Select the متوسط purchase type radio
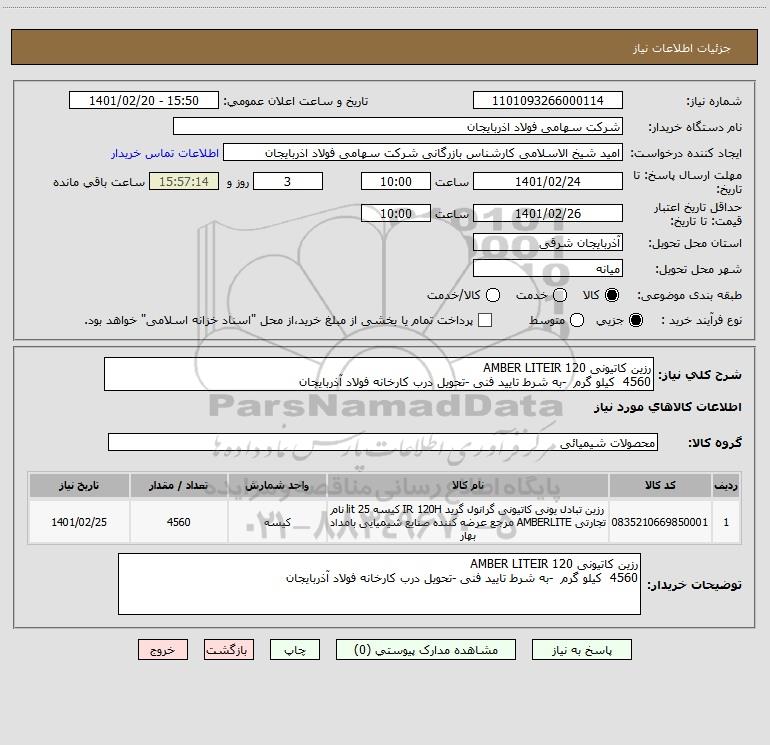 point(577,320)
